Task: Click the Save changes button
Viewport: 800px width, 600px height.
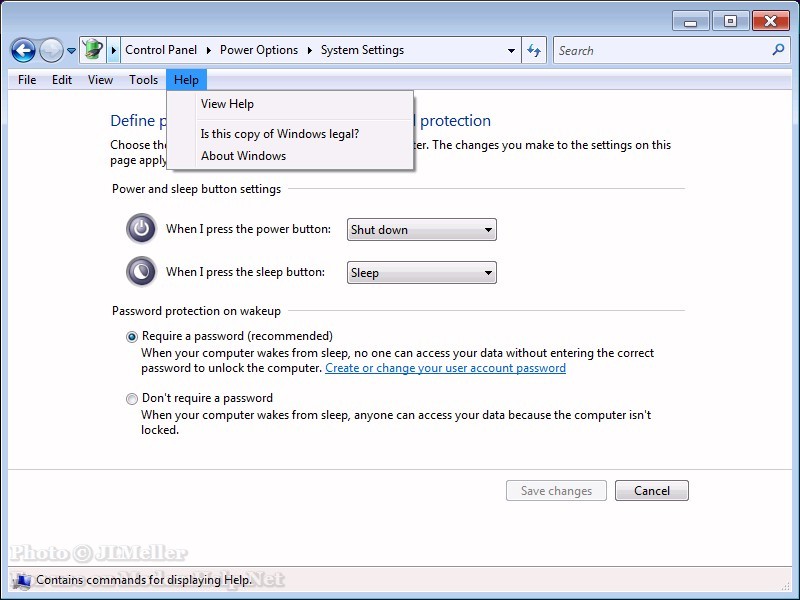Action: pyautogui.click(x=556, y=491)
